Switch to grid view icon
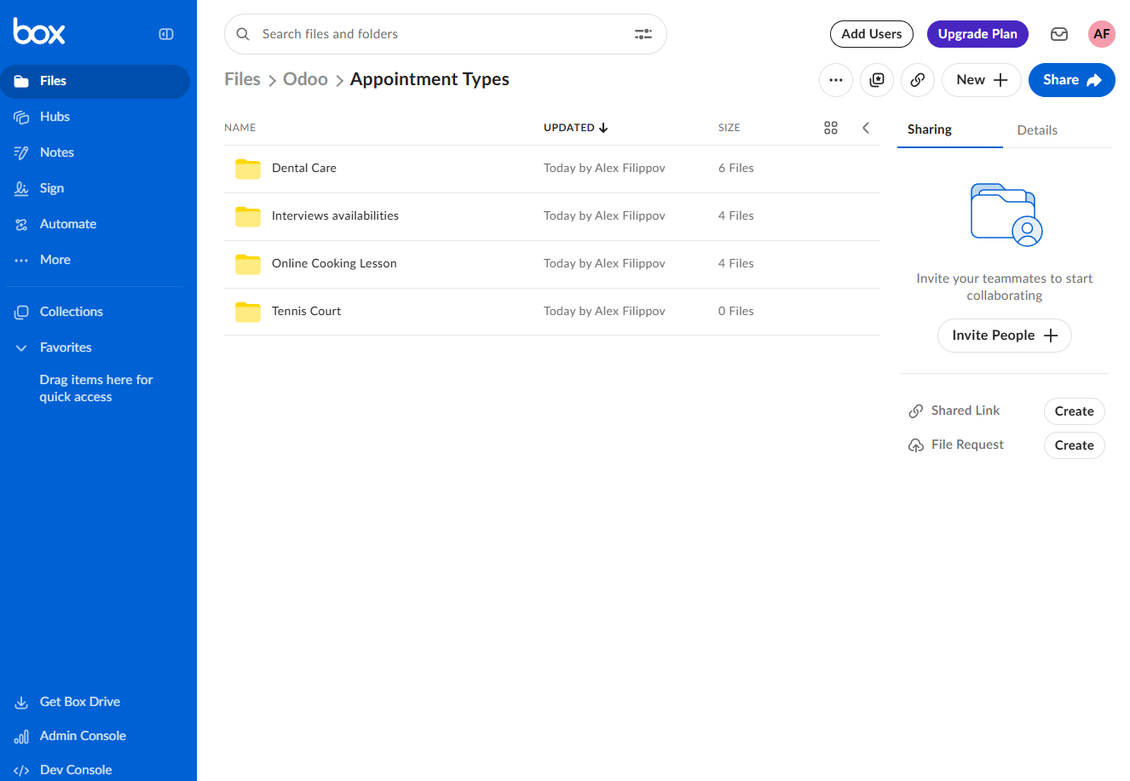Screen dimensions: 1130x781 [830, 128]
